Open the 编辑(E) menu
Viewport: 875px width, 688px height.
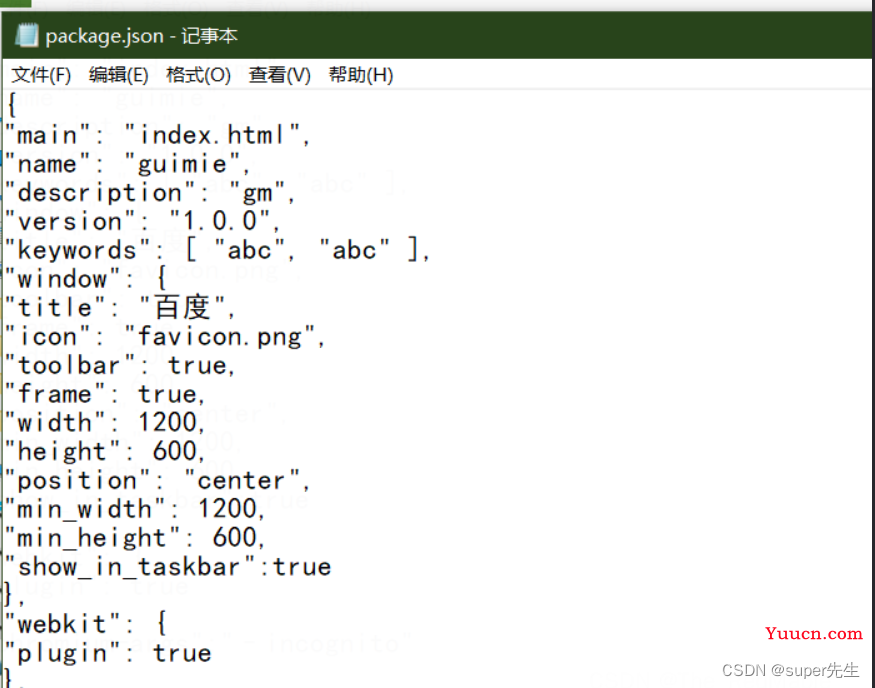tap(118, 75)
